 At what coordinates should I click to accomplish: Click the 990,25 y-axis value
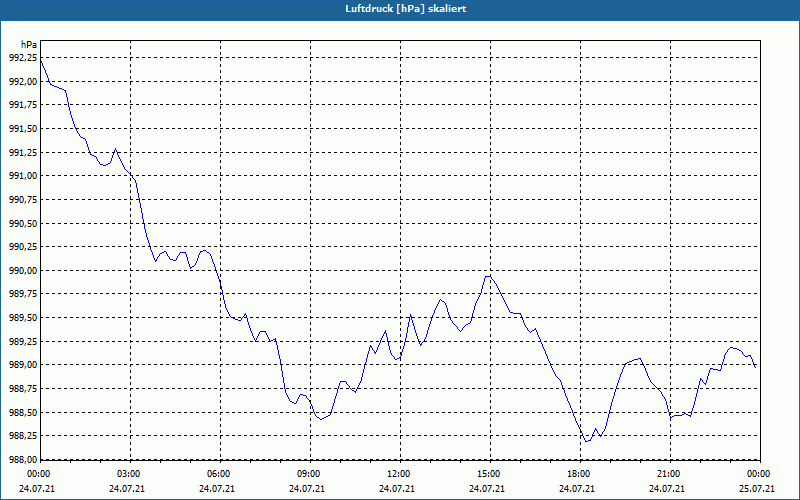[x=23, y=247]
